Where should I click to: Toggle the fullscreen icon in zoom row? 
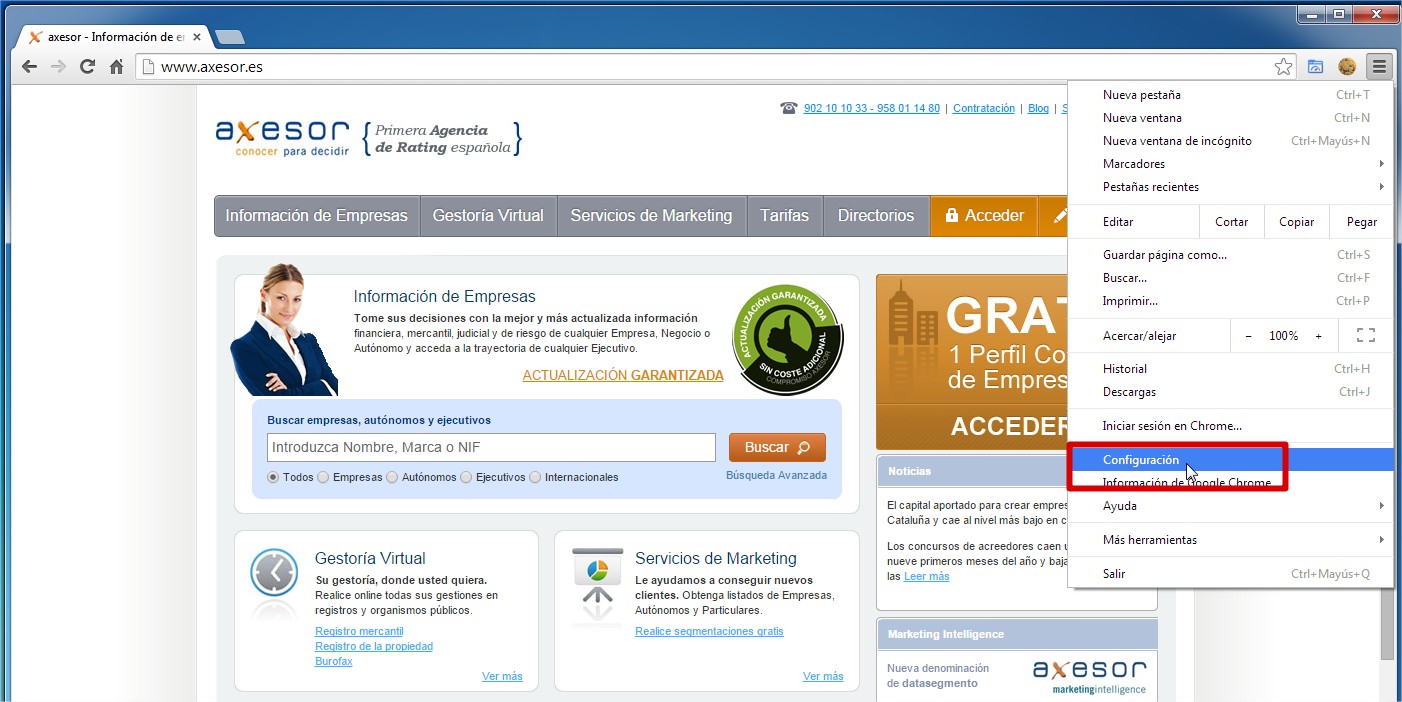point(1366,336)
